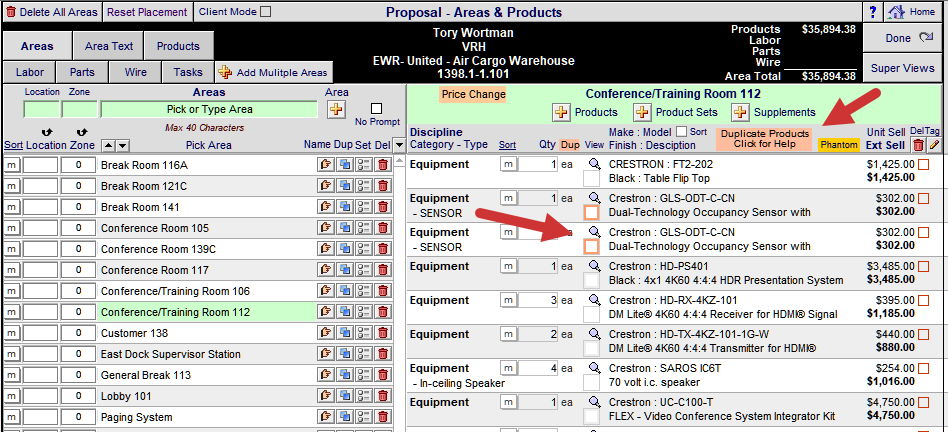The height and width of the screenshot is (432, 948).
Task: View HD-PS401 product magnifier icon
Action: click(594, 266)
